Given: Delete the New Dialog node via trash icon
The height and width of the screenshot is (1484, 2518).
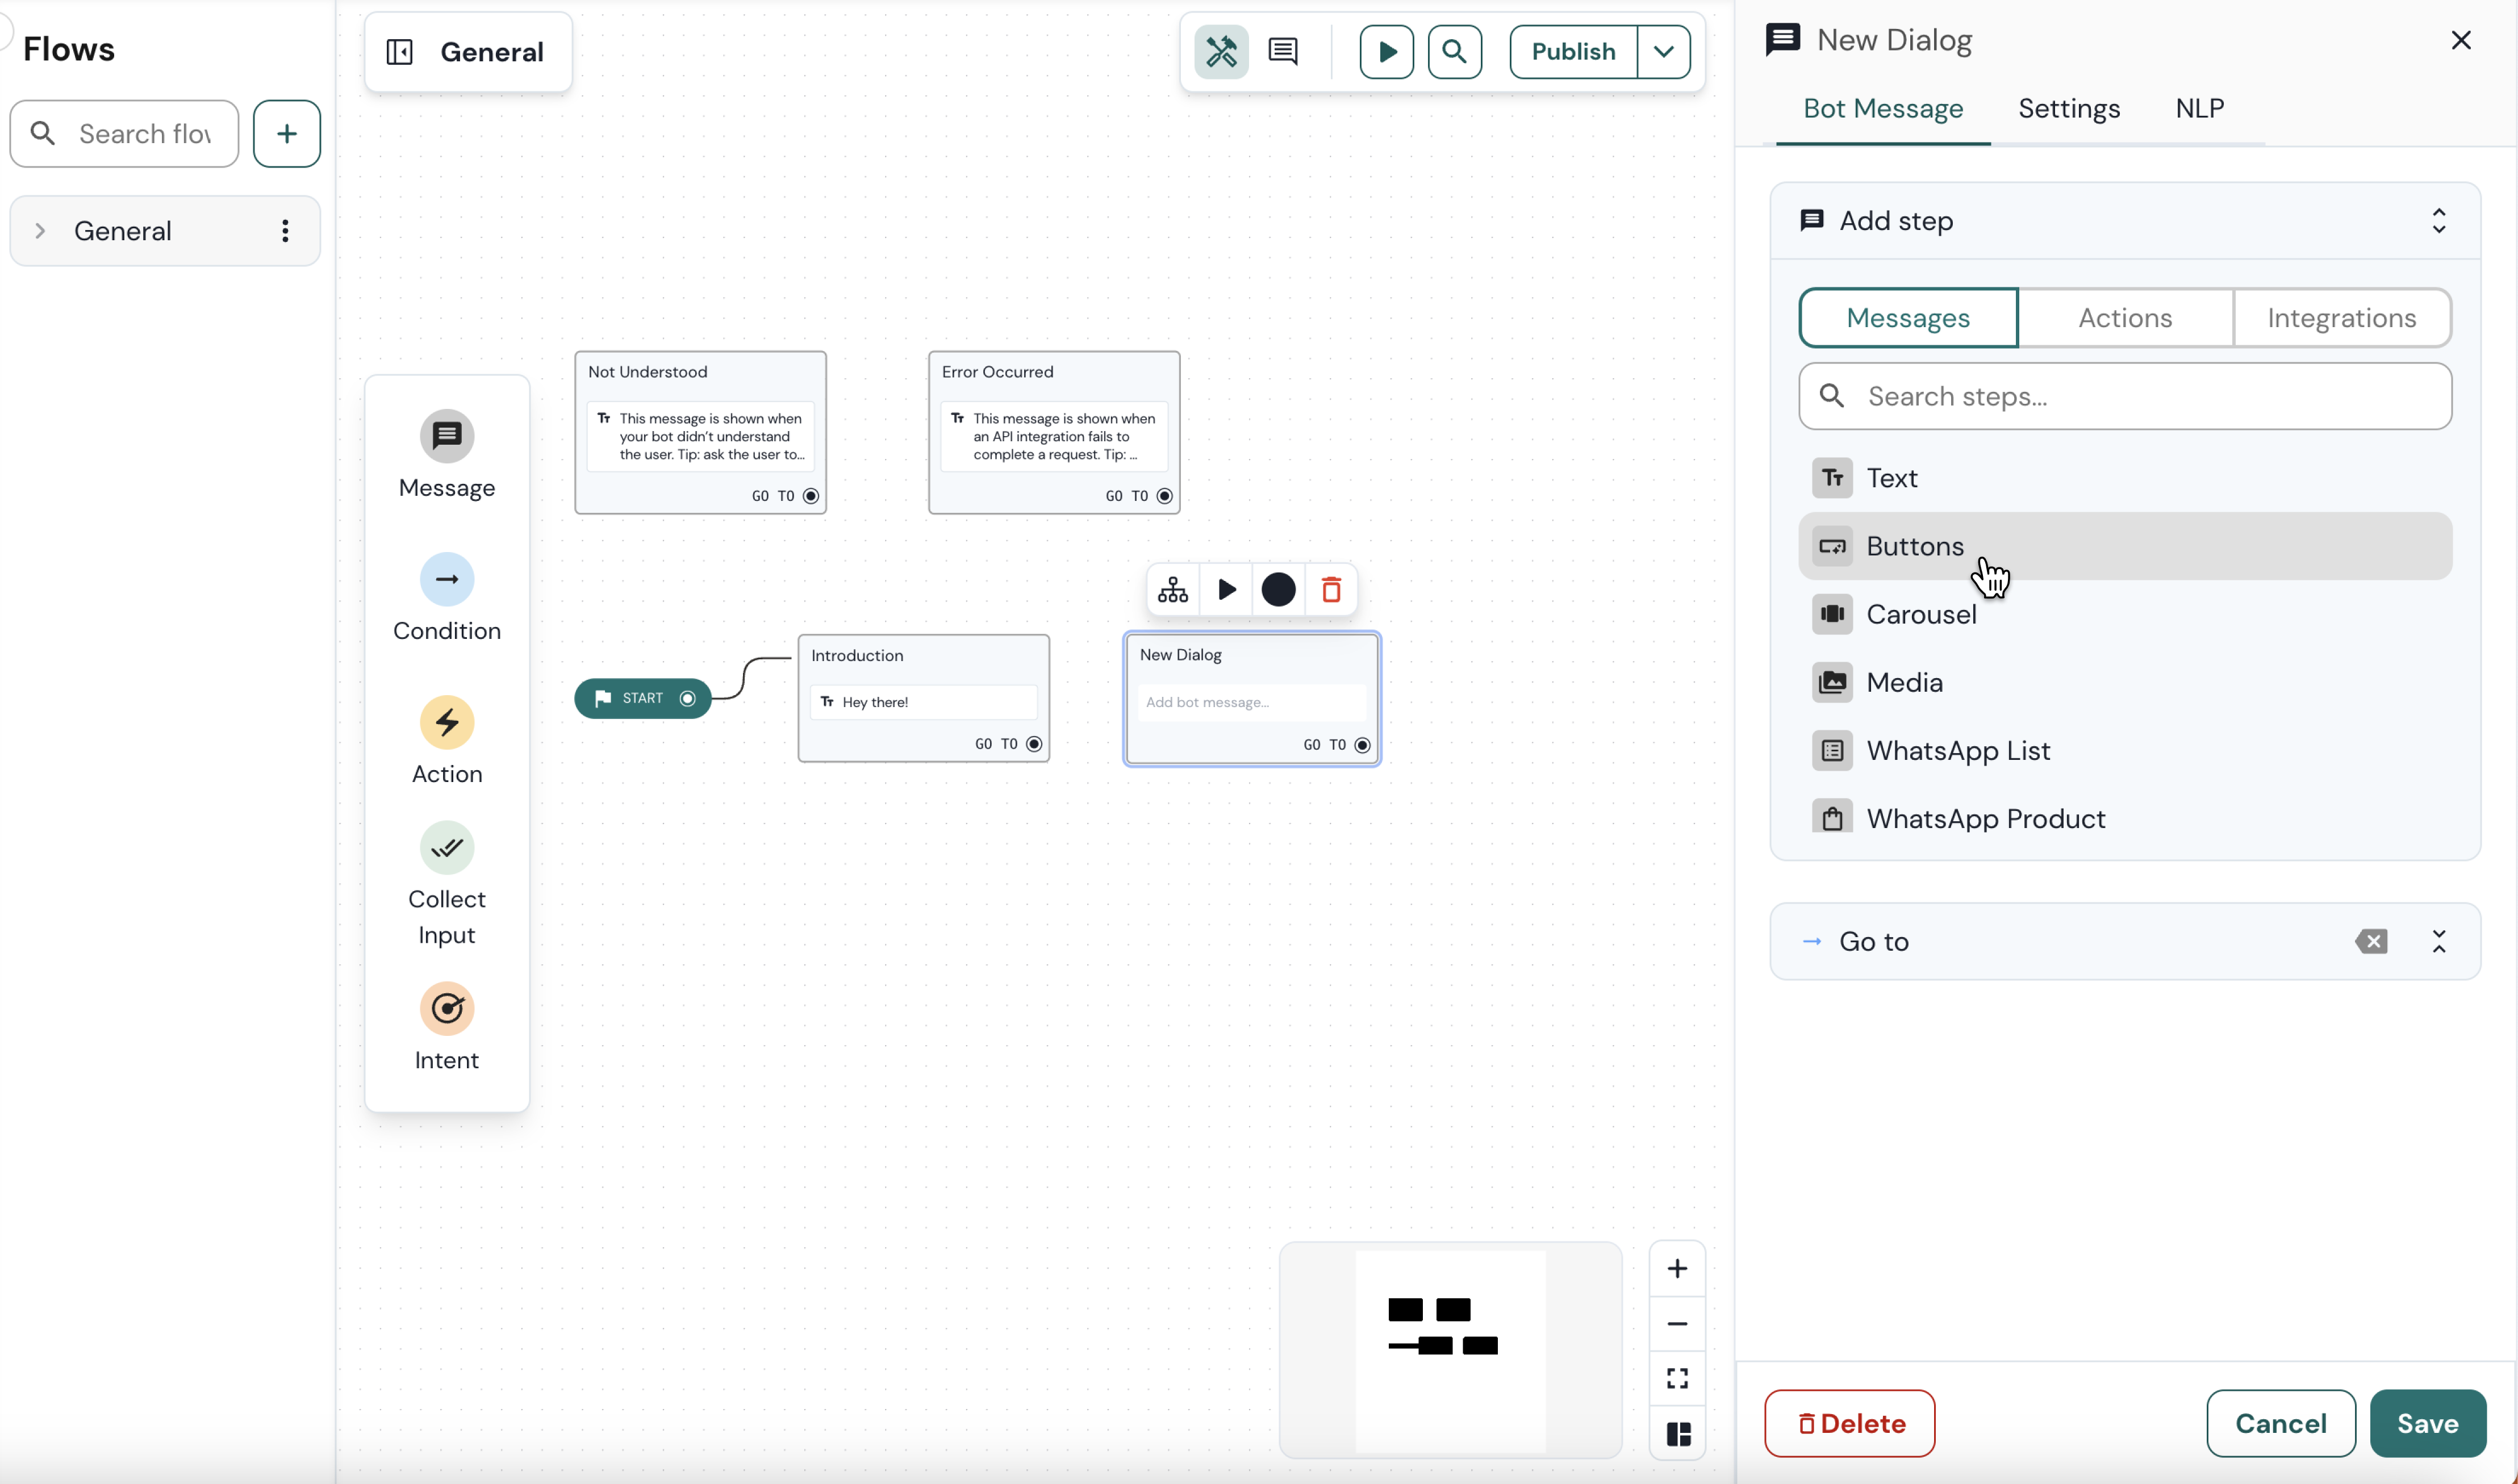Looking at the screenshot, I should coord(1331,590).
